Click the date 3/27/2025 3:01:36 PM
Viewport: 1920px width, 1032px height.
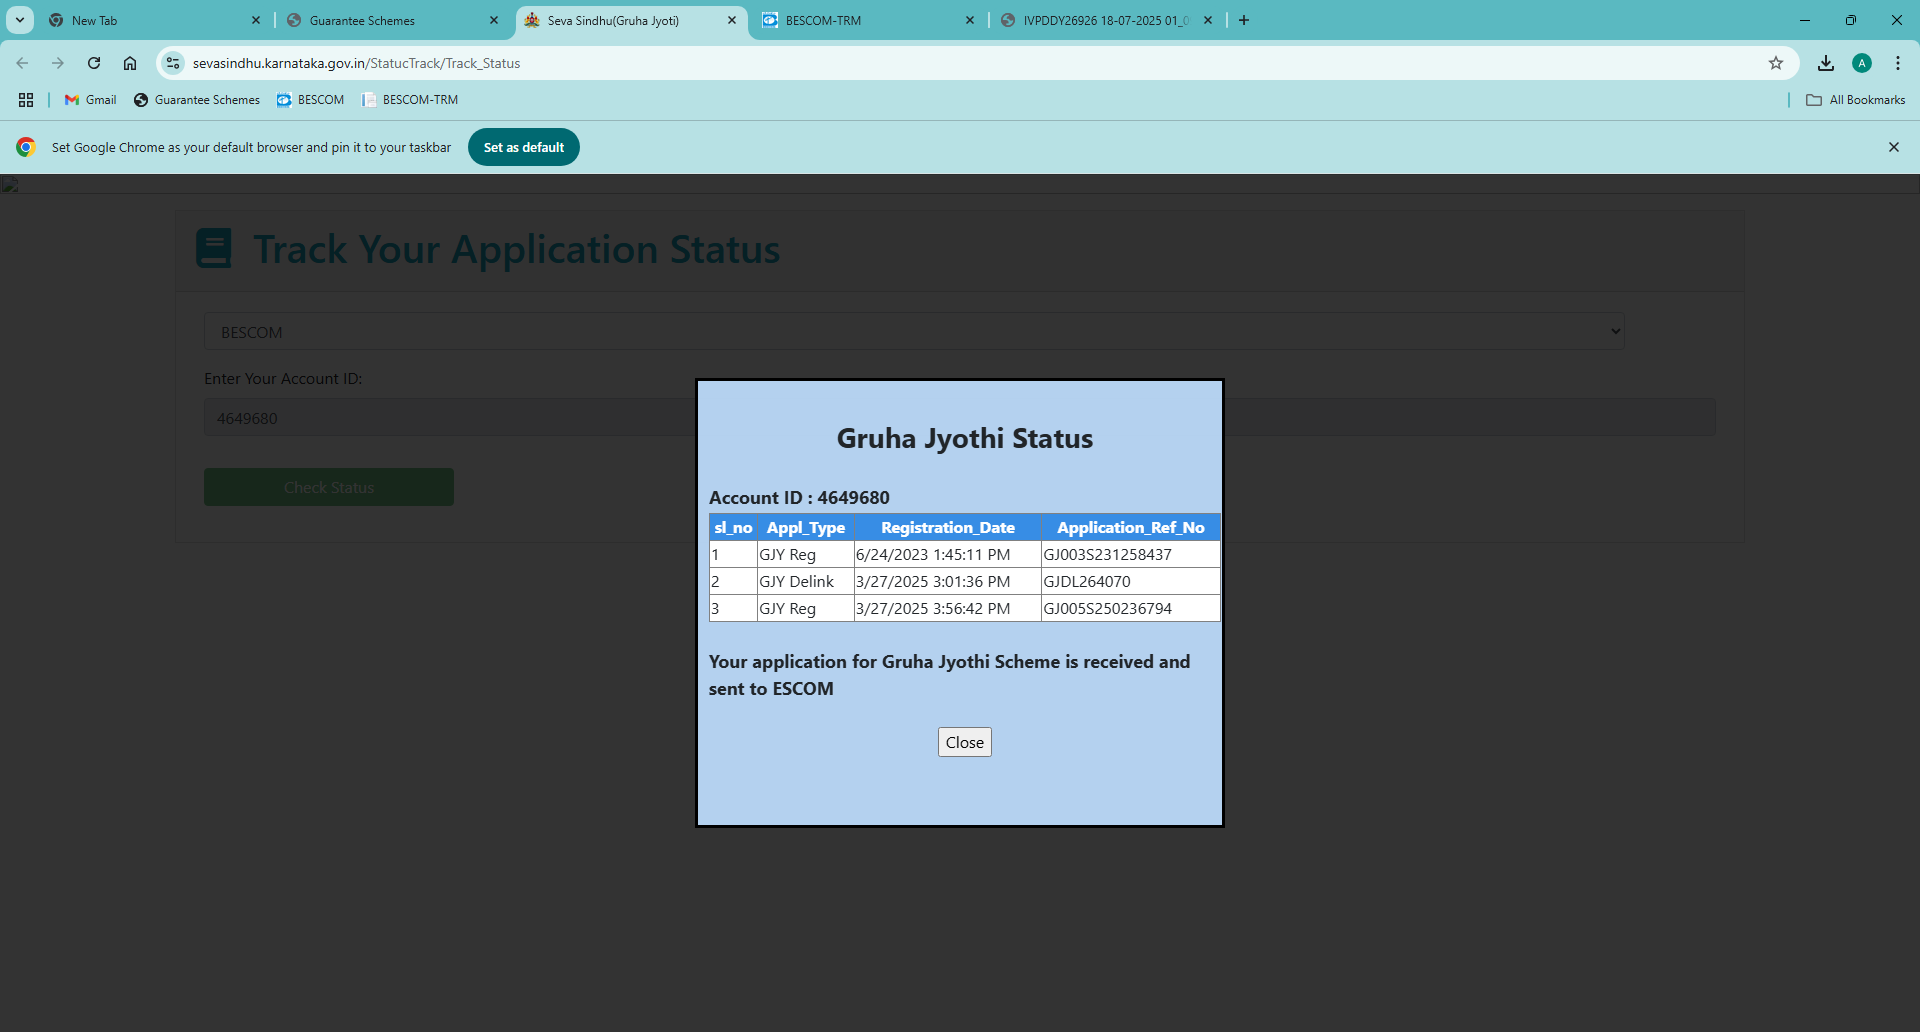[x=933, y=581]
